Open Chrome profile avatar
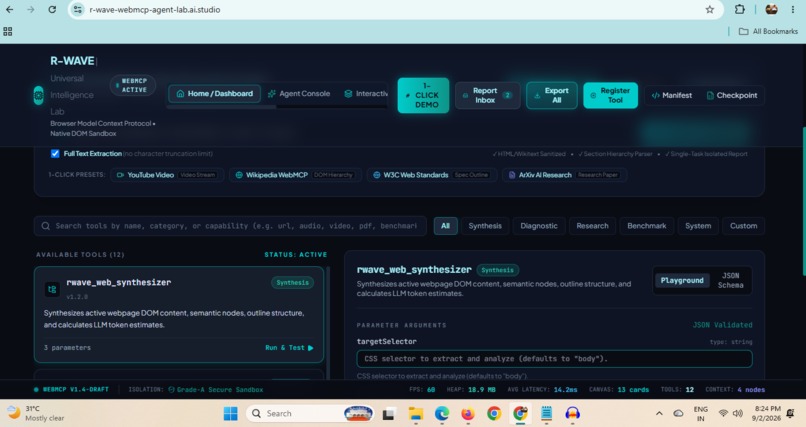The height and width of the screenshot is (427, 806). coord(772,9)
